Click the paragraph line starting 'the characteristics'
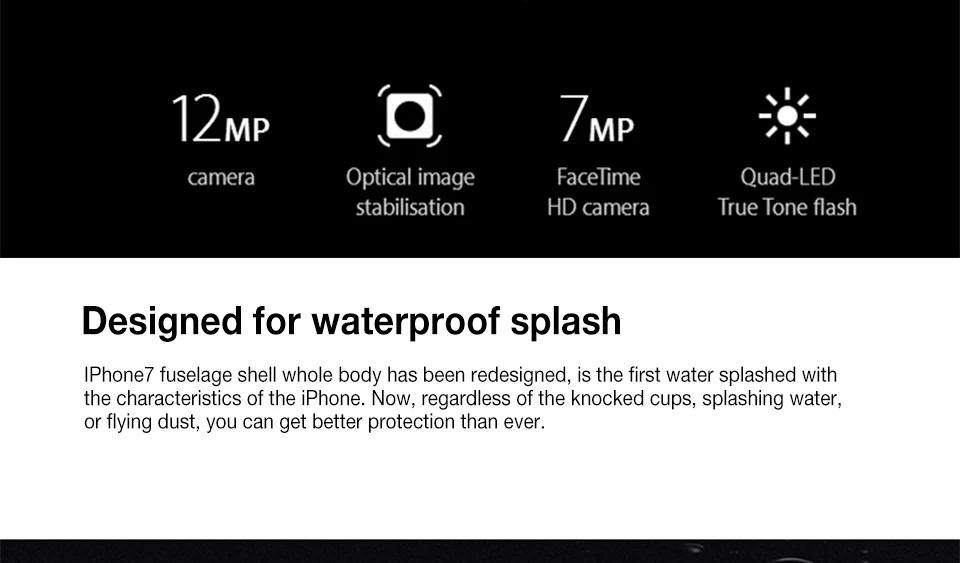The height and width of the screenshot is (563, 960). 463,398
